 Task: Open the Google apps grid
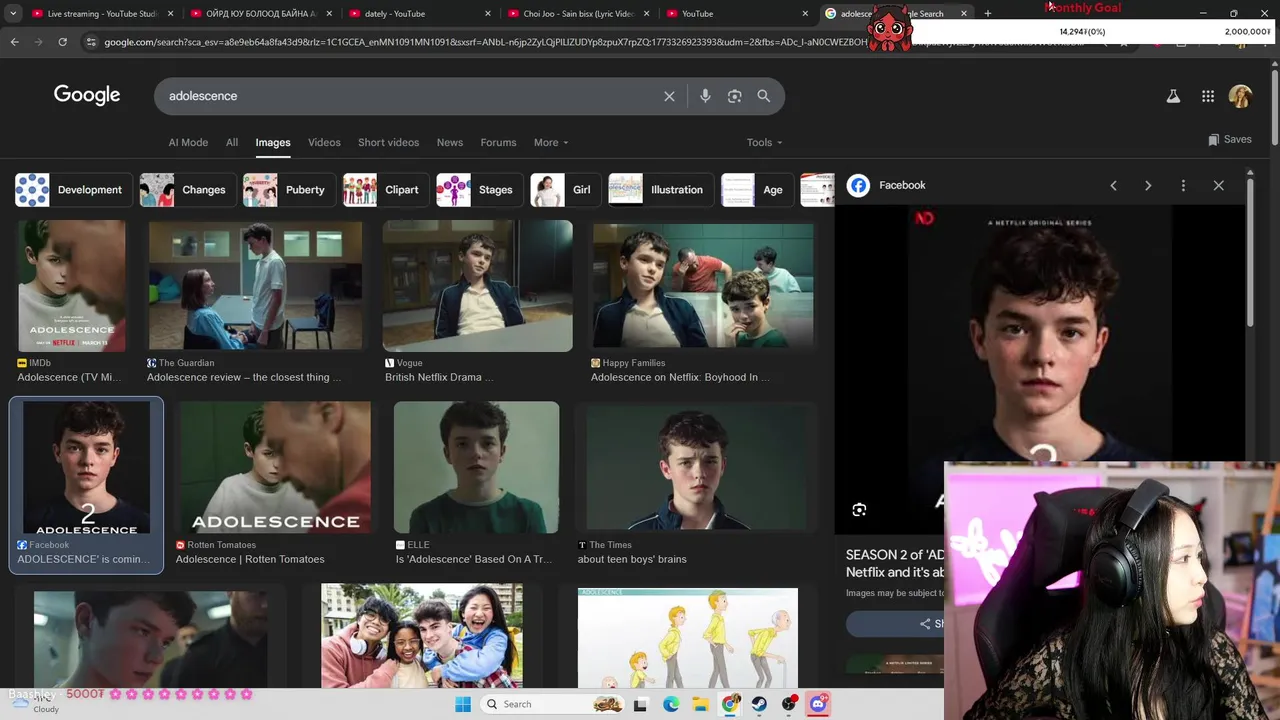click(x=1208, y=96)
